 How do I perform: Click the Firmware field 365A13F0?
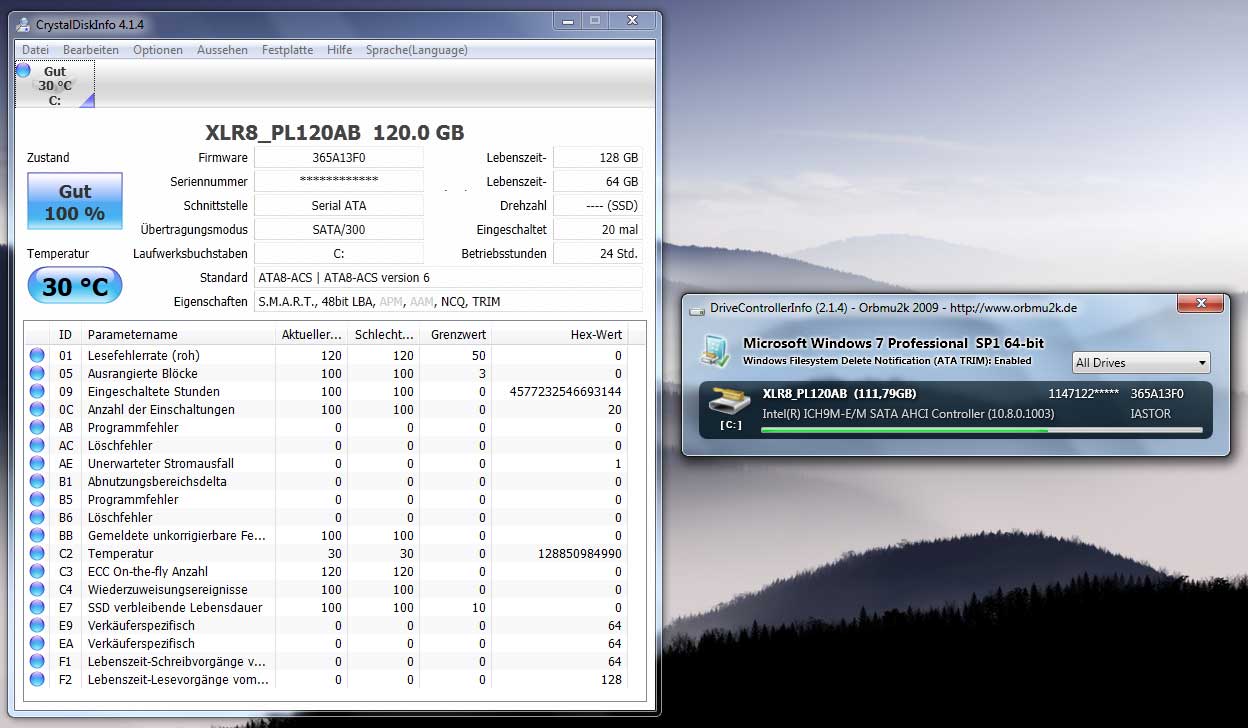tap(339, 157)
